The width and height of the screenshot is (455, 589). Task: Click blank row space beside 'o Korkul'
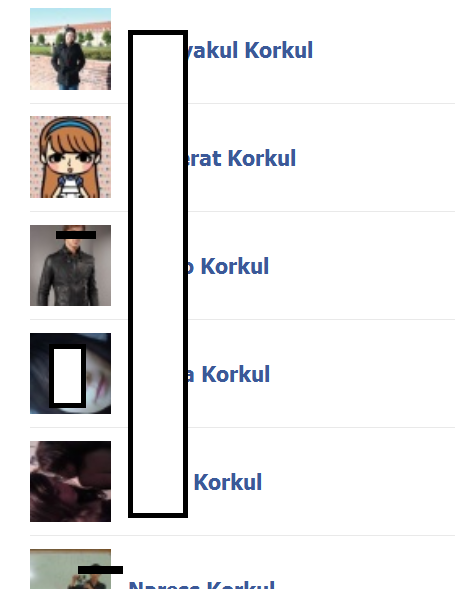click(x=363, y=266)
